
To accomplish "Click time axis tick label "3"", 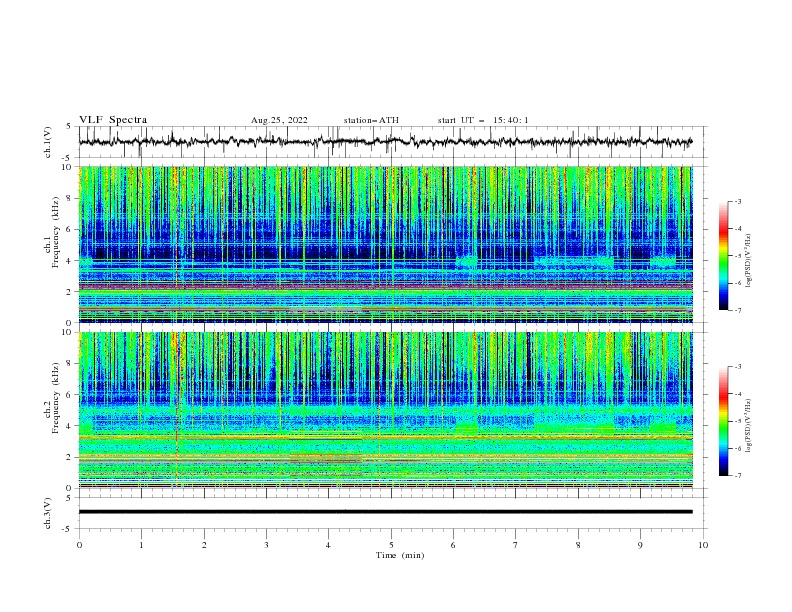I will click(x=266, y=545).
